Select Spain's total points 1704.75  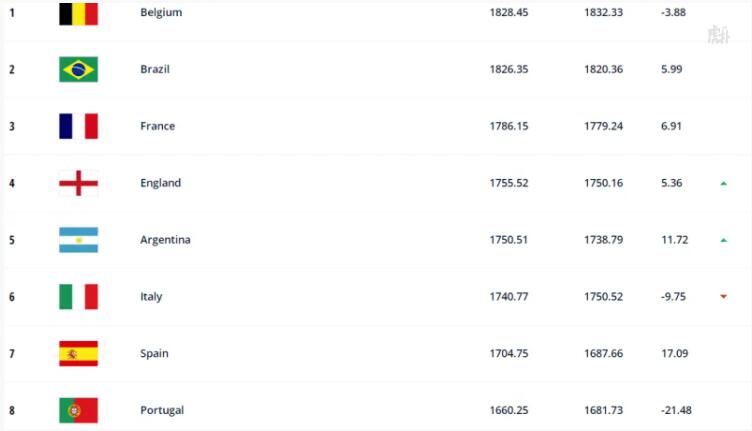tap(509, 353)
